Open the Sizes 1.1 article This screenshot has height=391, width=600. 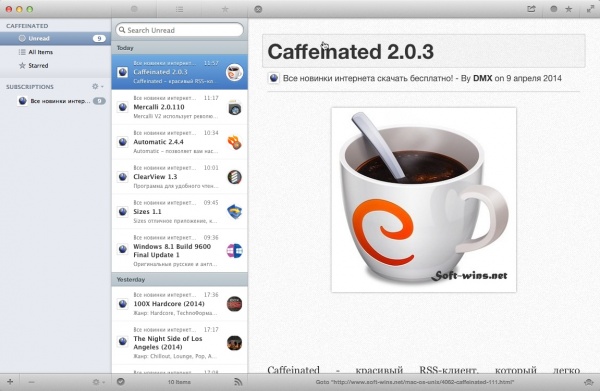click(179, 212)
